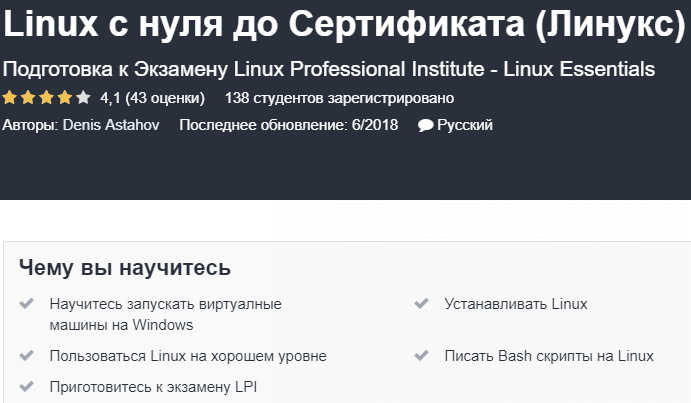The image size is (691, 403).
Task: Click the speech bubble language icon
Action: point(425,126)
